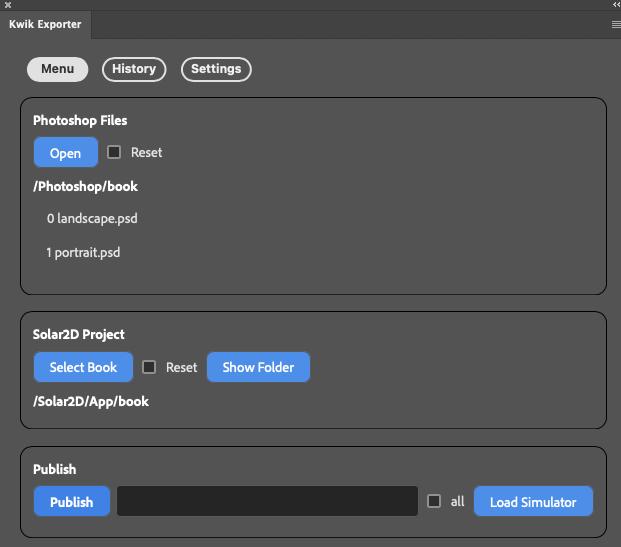Toggle Reset checkbox in Solar2D Project

click(x=149, y=367)
